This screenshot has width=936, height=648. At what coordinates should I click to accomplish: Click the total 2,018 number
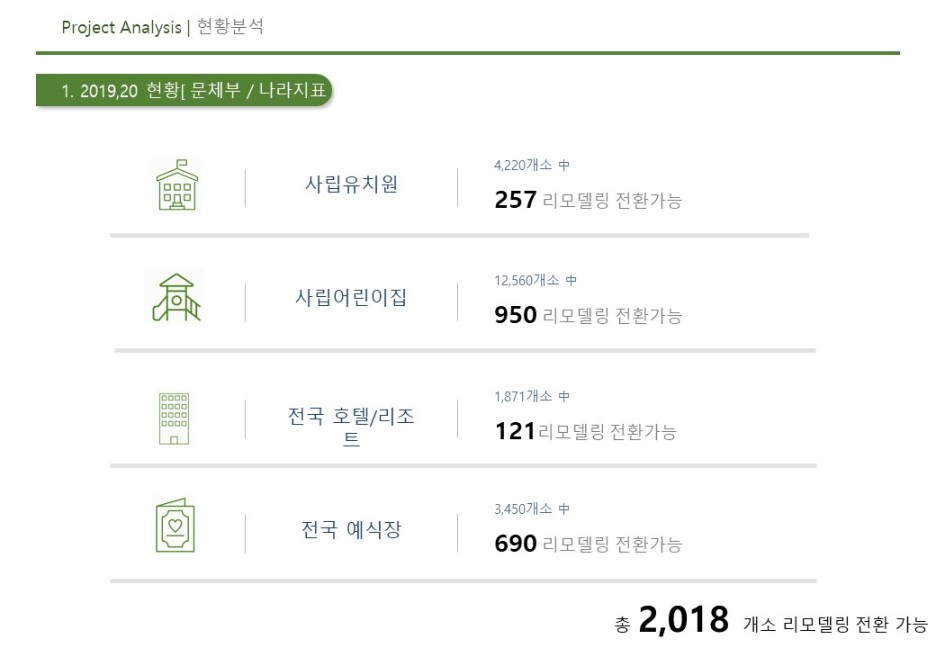click(x=683, y=619)
